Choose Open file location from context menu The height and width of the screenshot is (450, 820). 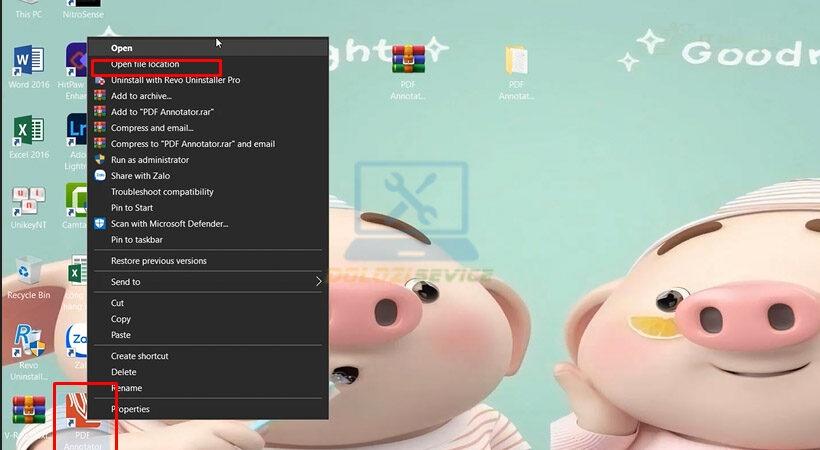tap(145, 64)
